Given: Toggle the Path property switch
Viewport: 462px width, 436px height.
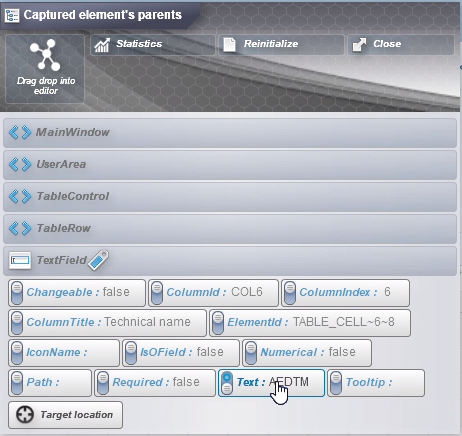Looking at the screenshot, I should click(x=17, y=383).
